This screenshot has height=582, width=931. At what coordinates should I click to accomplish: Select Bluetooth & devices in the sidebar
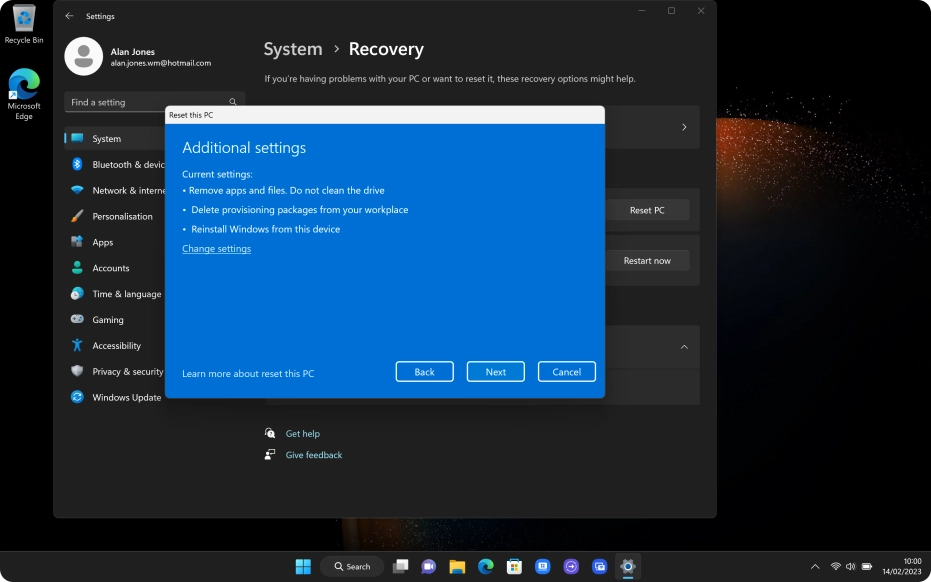(118, 164)
